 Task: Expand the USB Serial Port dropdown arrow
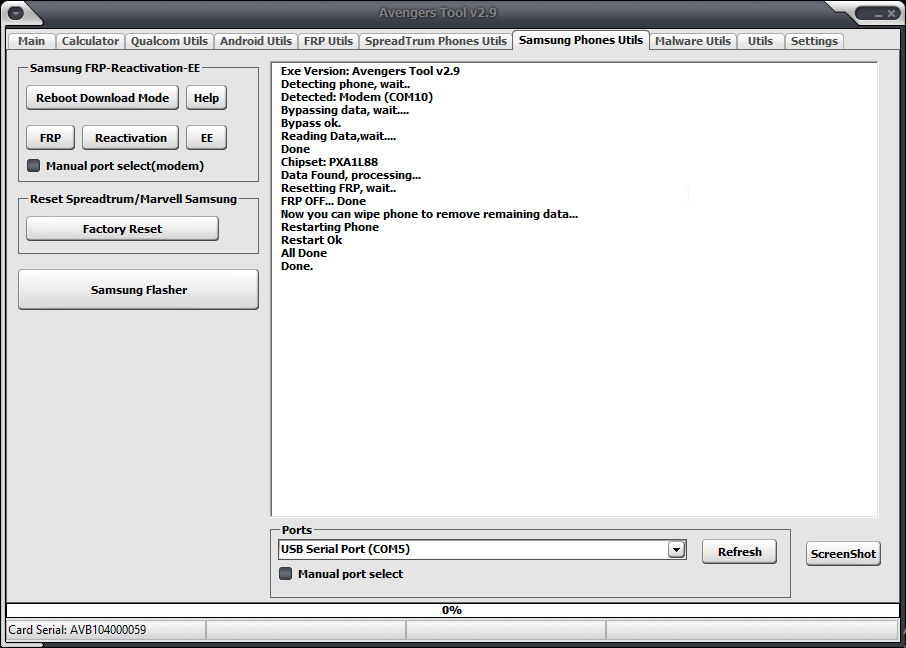[676, 549]
